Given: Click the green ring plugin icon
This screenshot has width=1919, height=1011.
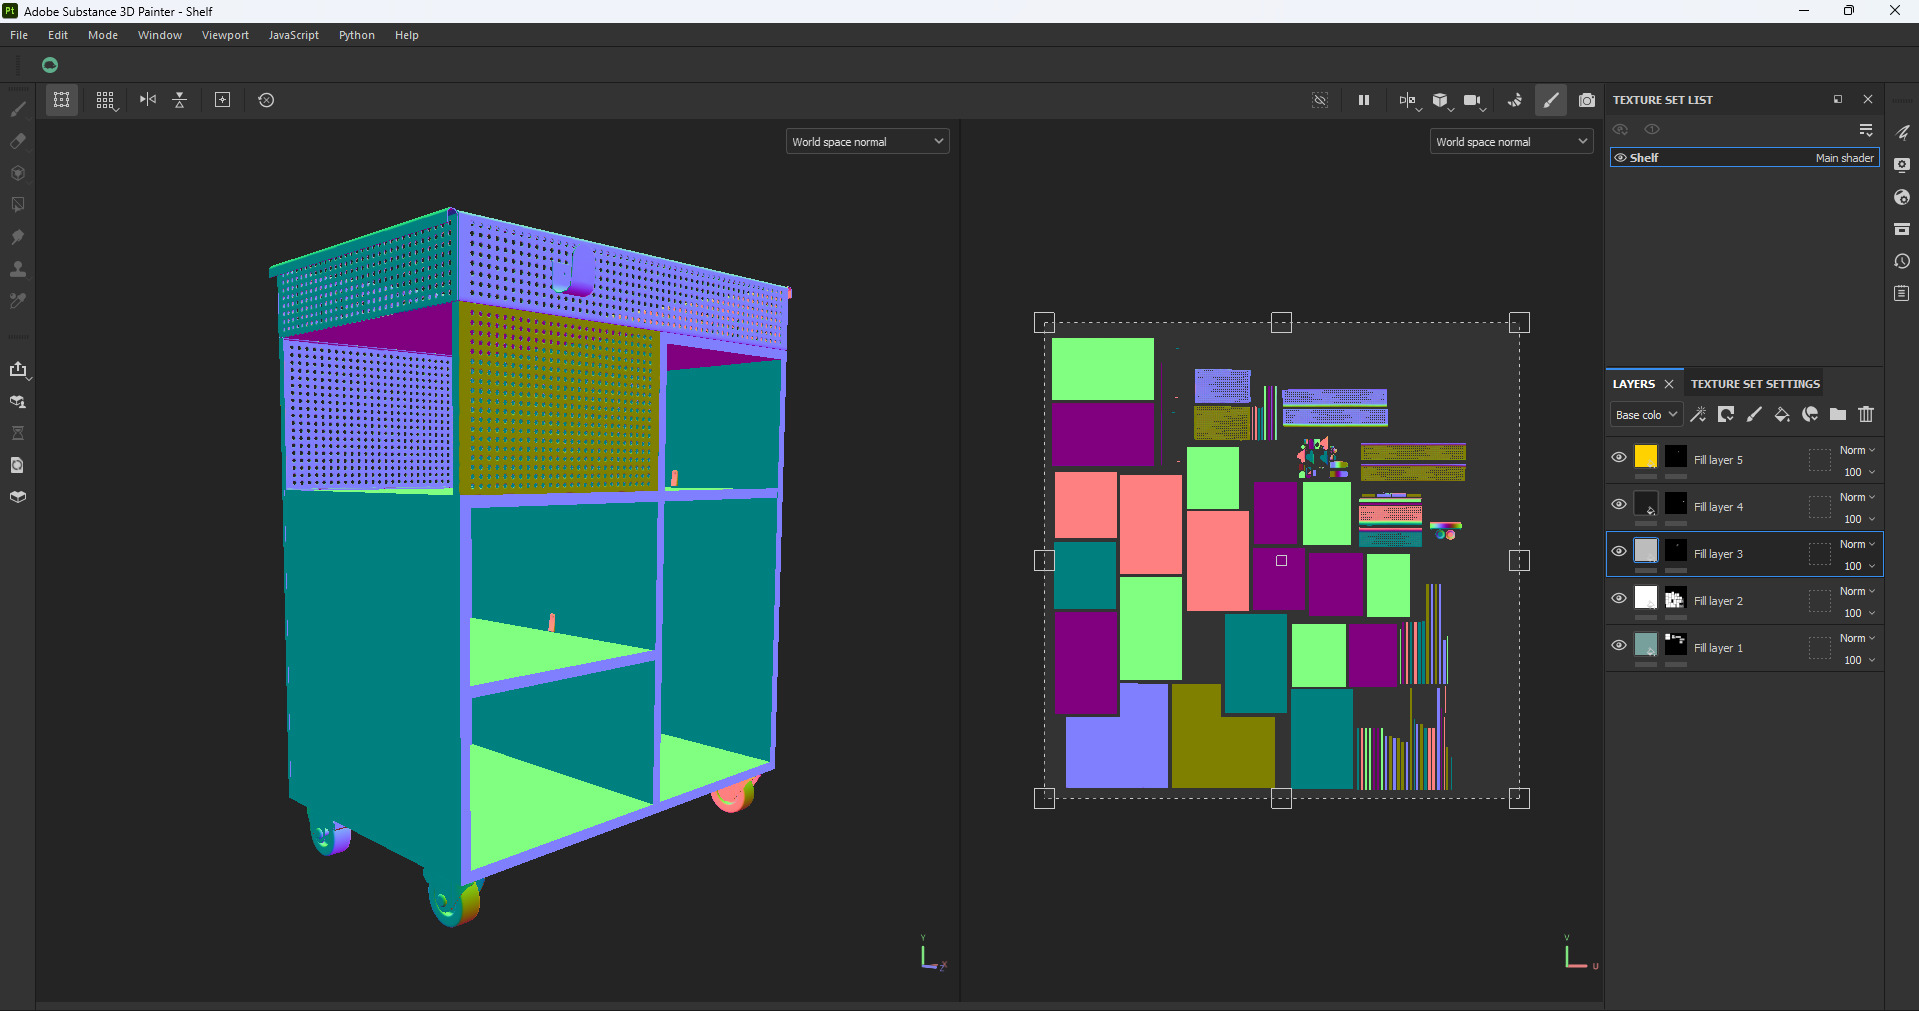Looking at the screenshot, I should [x=50, y=65].
